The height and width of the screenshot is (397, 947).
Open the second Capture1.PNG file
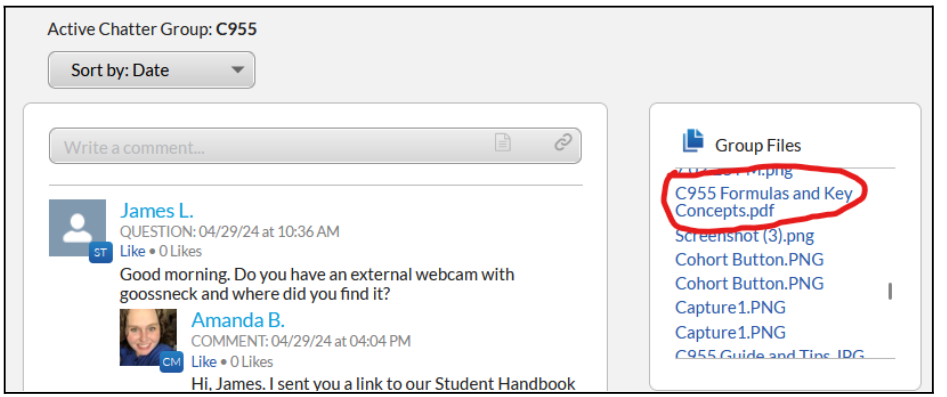point(730,332)
